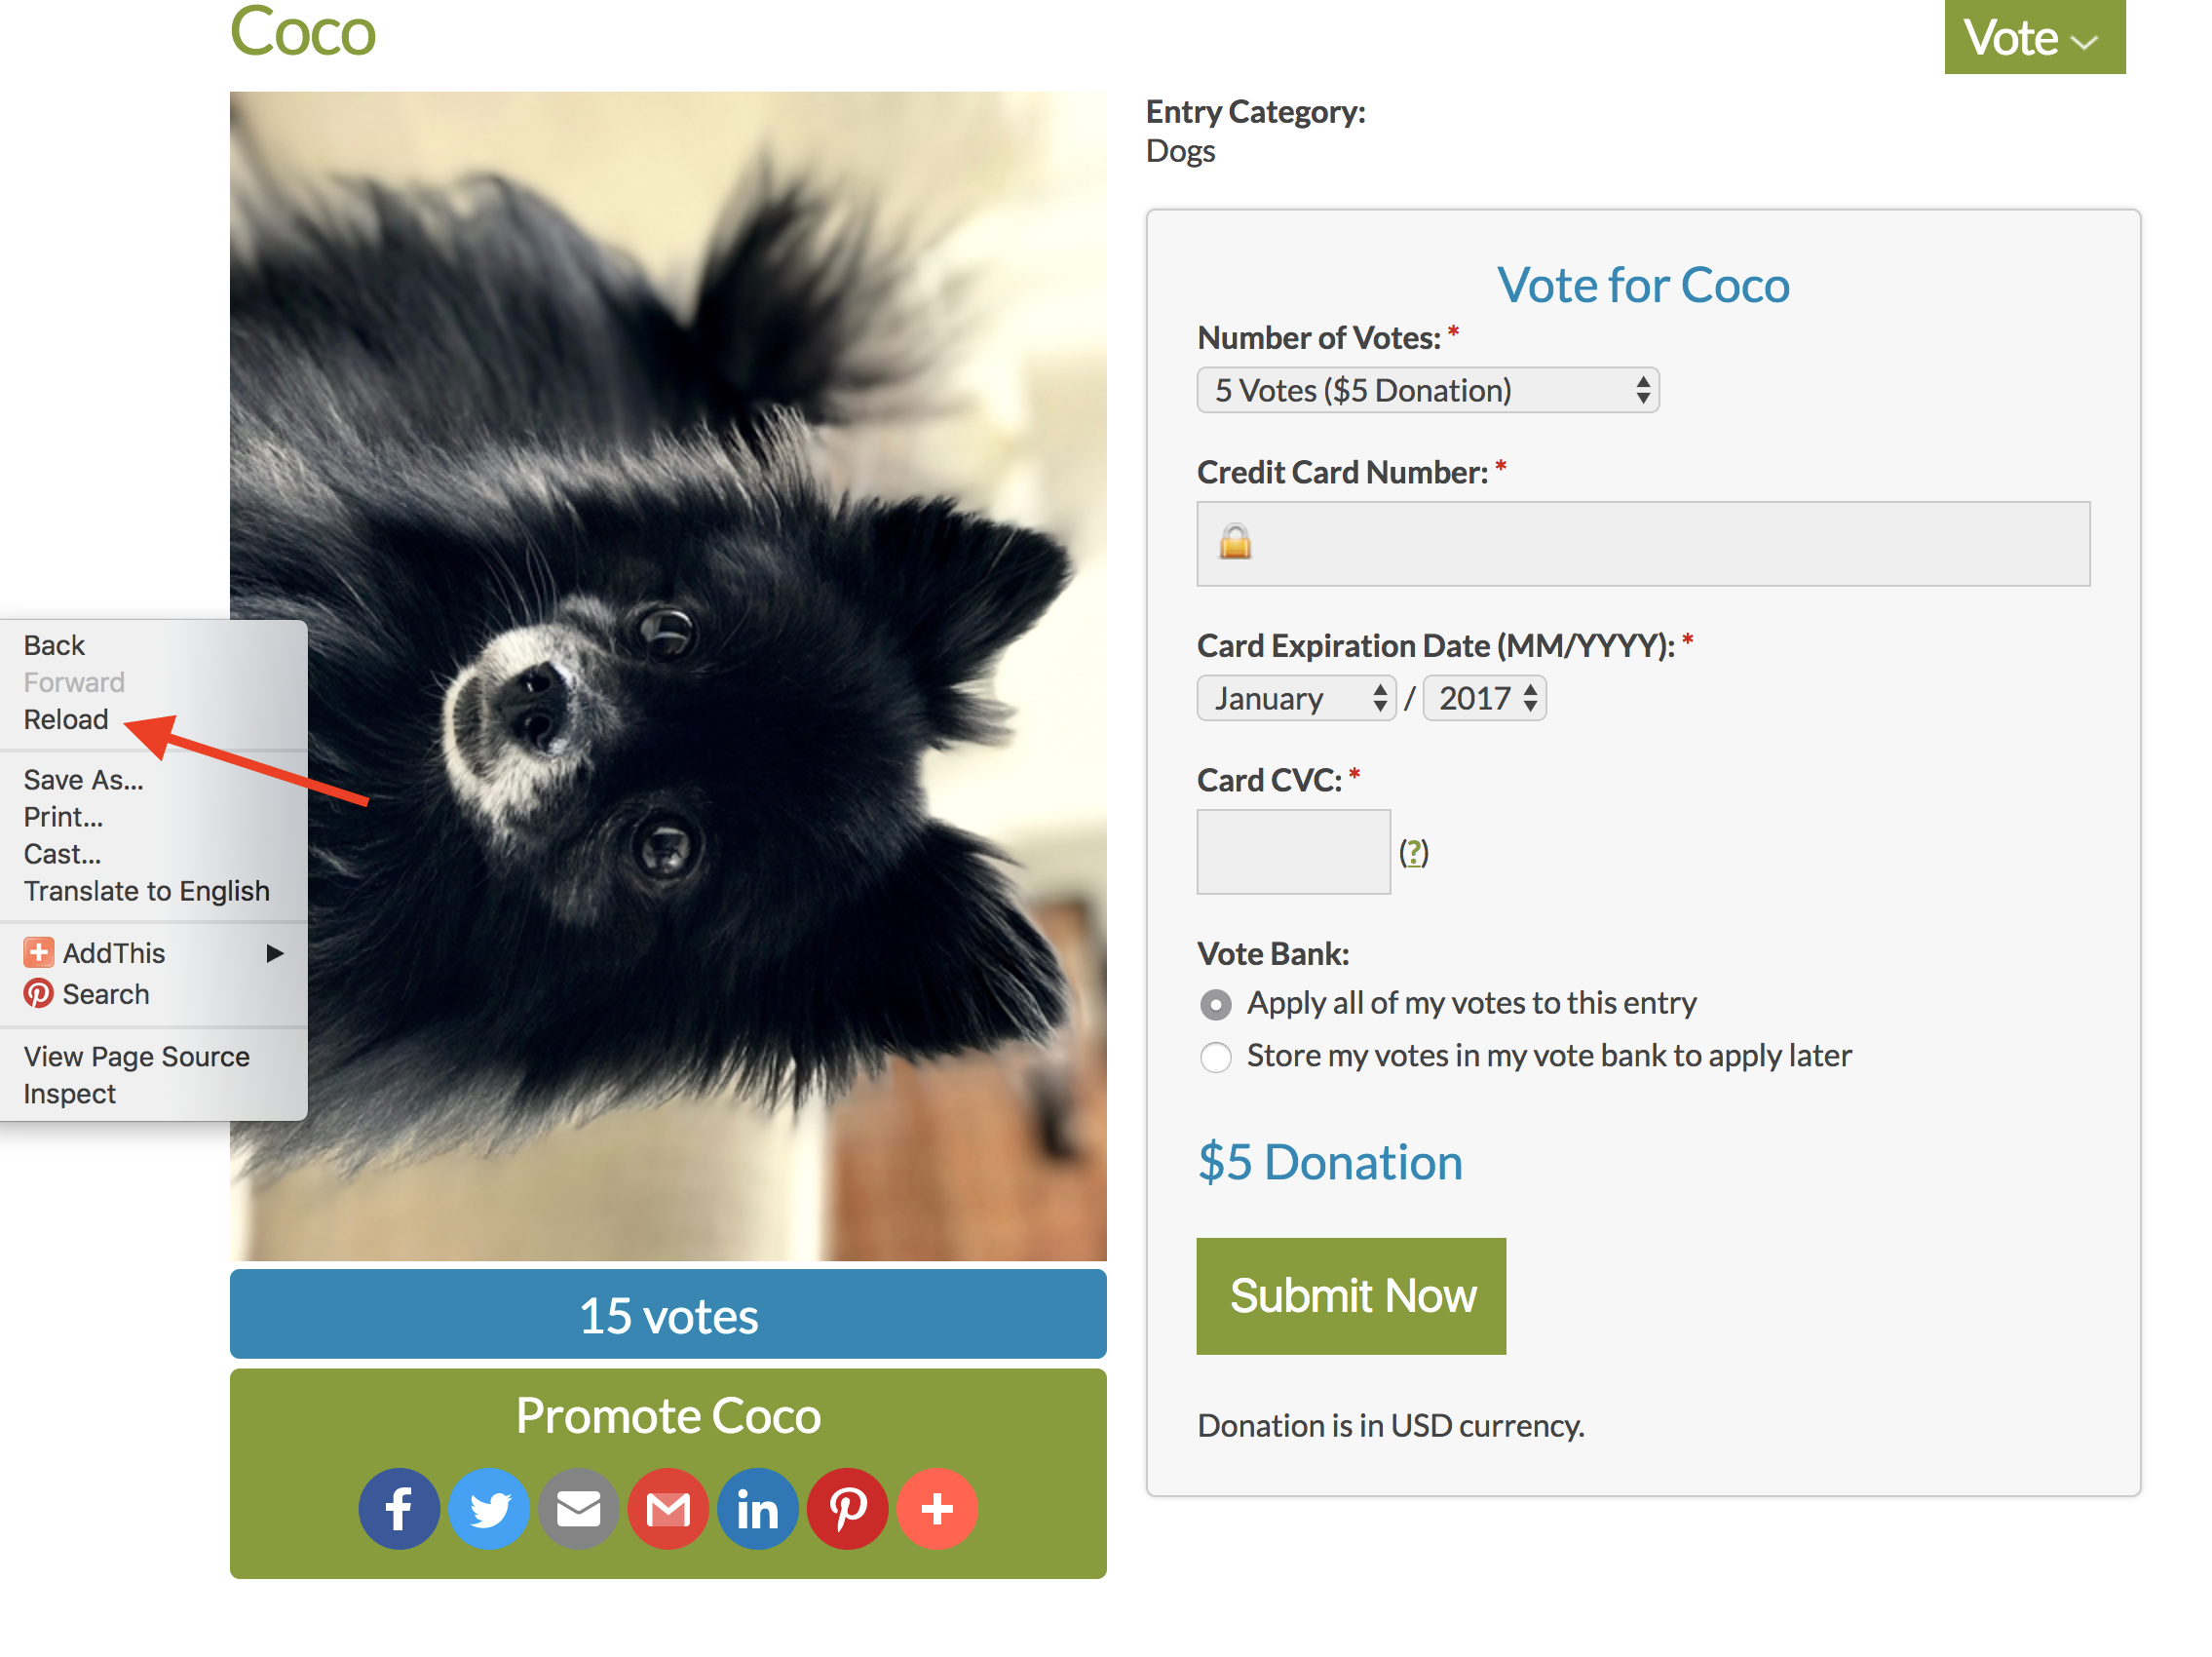Viewport: 2212px width, 1657px height.
Task: Open the expiration month dropdown
Action: [1295, 698]
